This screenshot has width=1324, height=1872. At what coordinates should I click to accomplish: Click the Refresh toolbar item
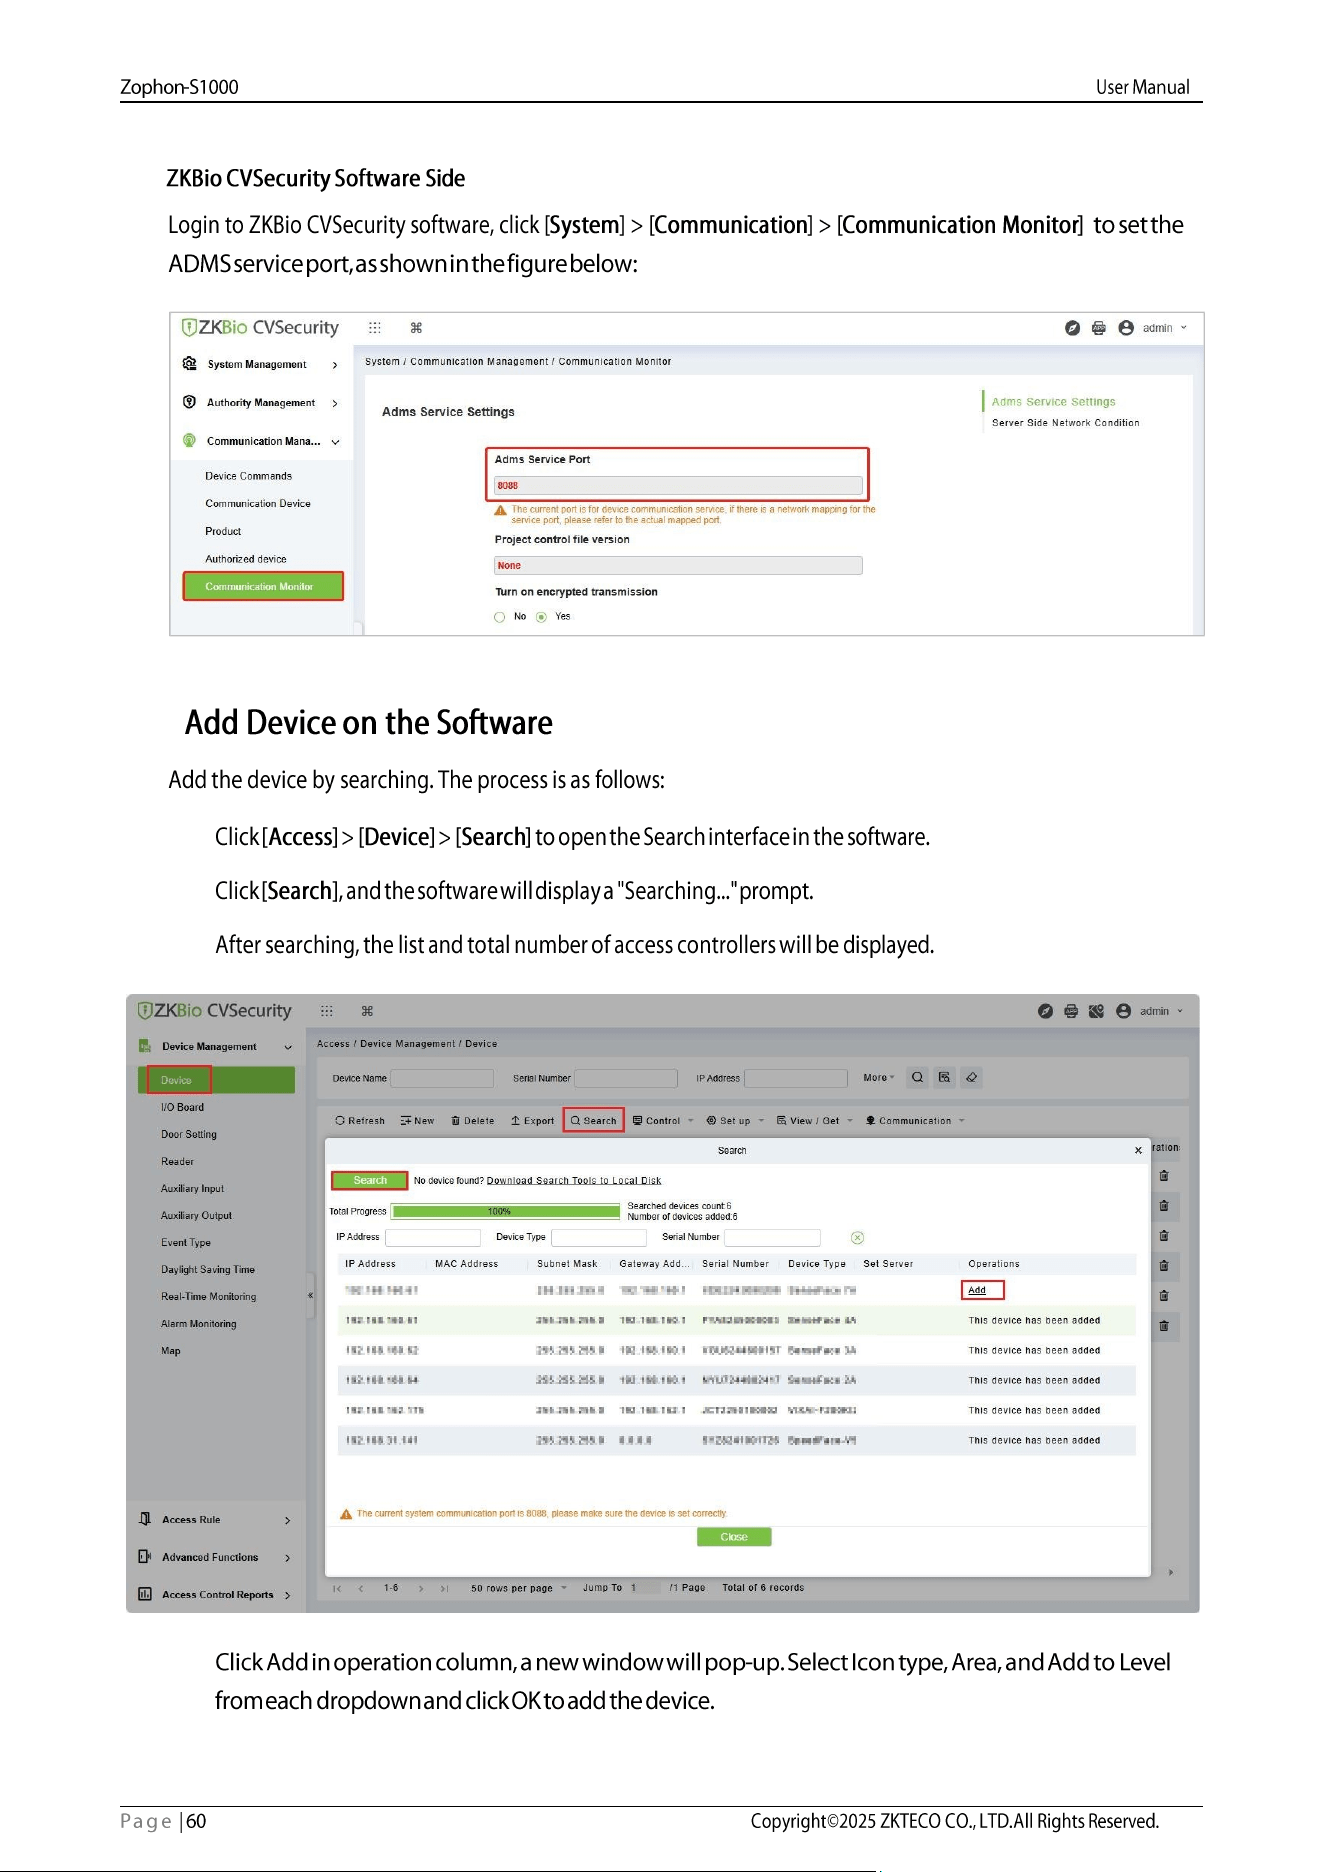[x=360, y=1121]
